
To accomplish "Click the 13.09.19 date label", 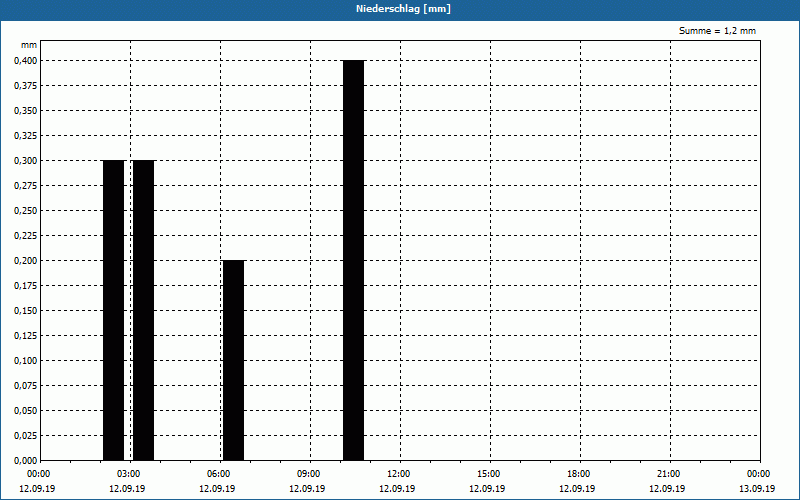I will click(757, 489).
